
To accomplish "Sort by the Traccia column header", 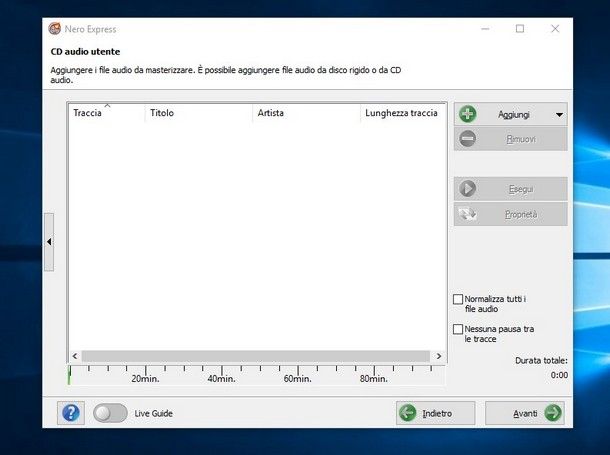I will 106,113.
